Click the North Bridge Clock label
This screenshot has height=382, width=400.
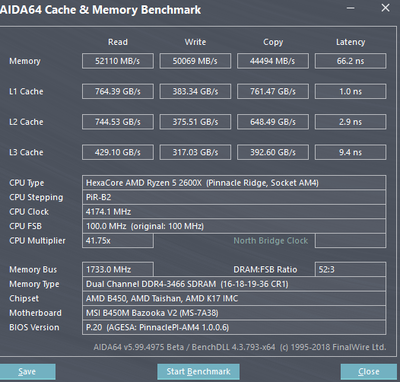tap(271, 241)
